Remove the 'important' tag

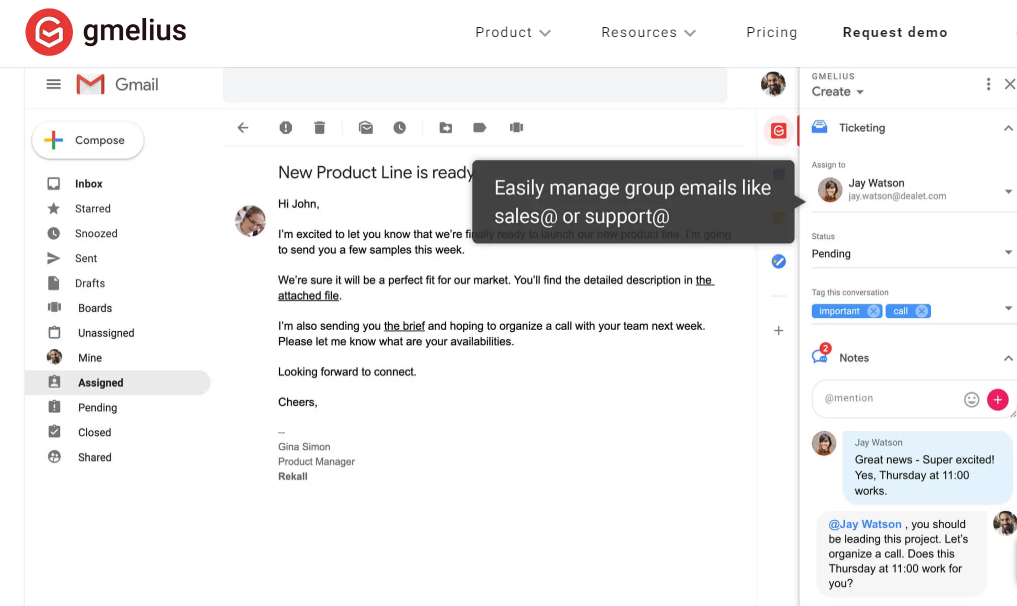(x=874, y=311)
